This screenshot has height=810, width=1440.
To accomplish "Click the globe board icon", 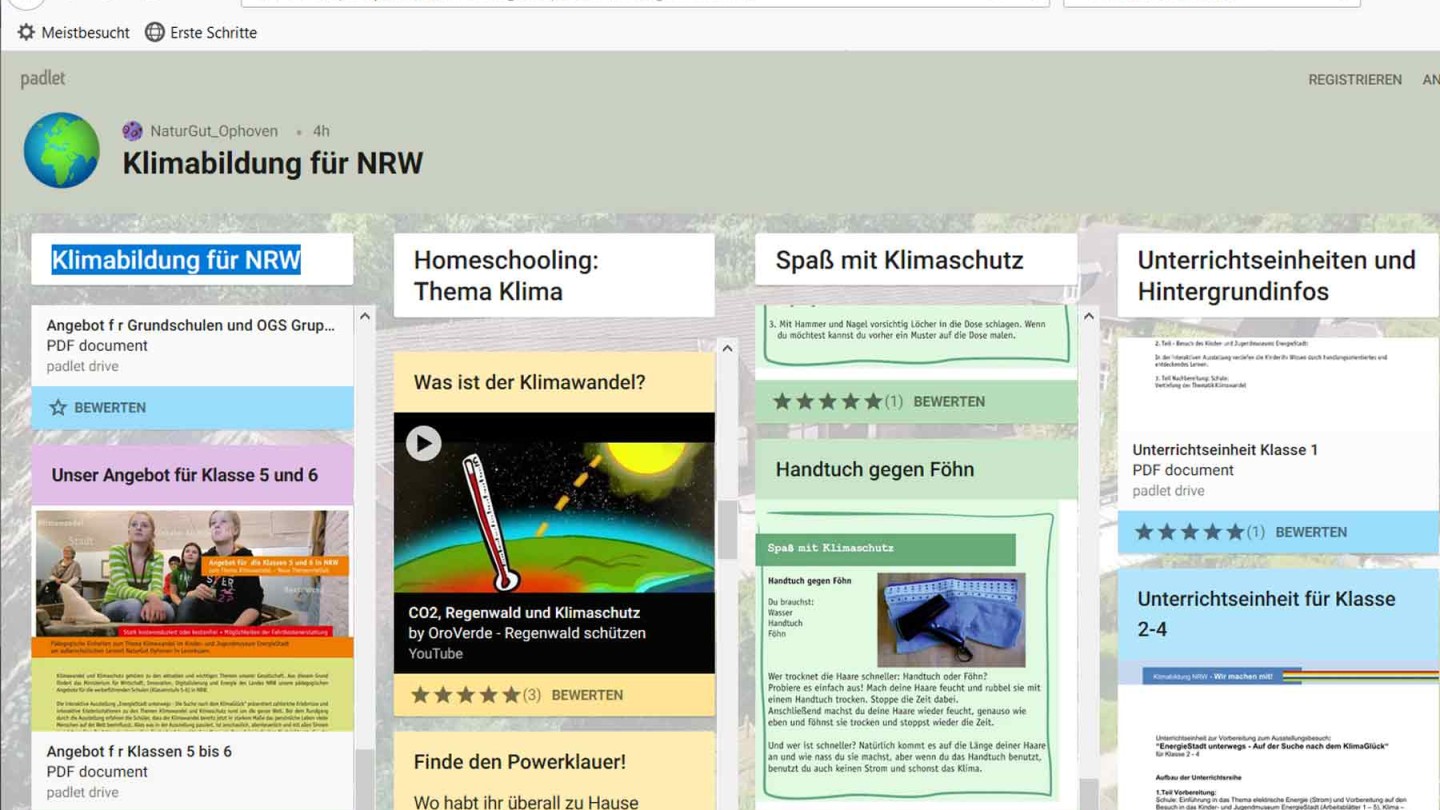I will coord(62,150).
